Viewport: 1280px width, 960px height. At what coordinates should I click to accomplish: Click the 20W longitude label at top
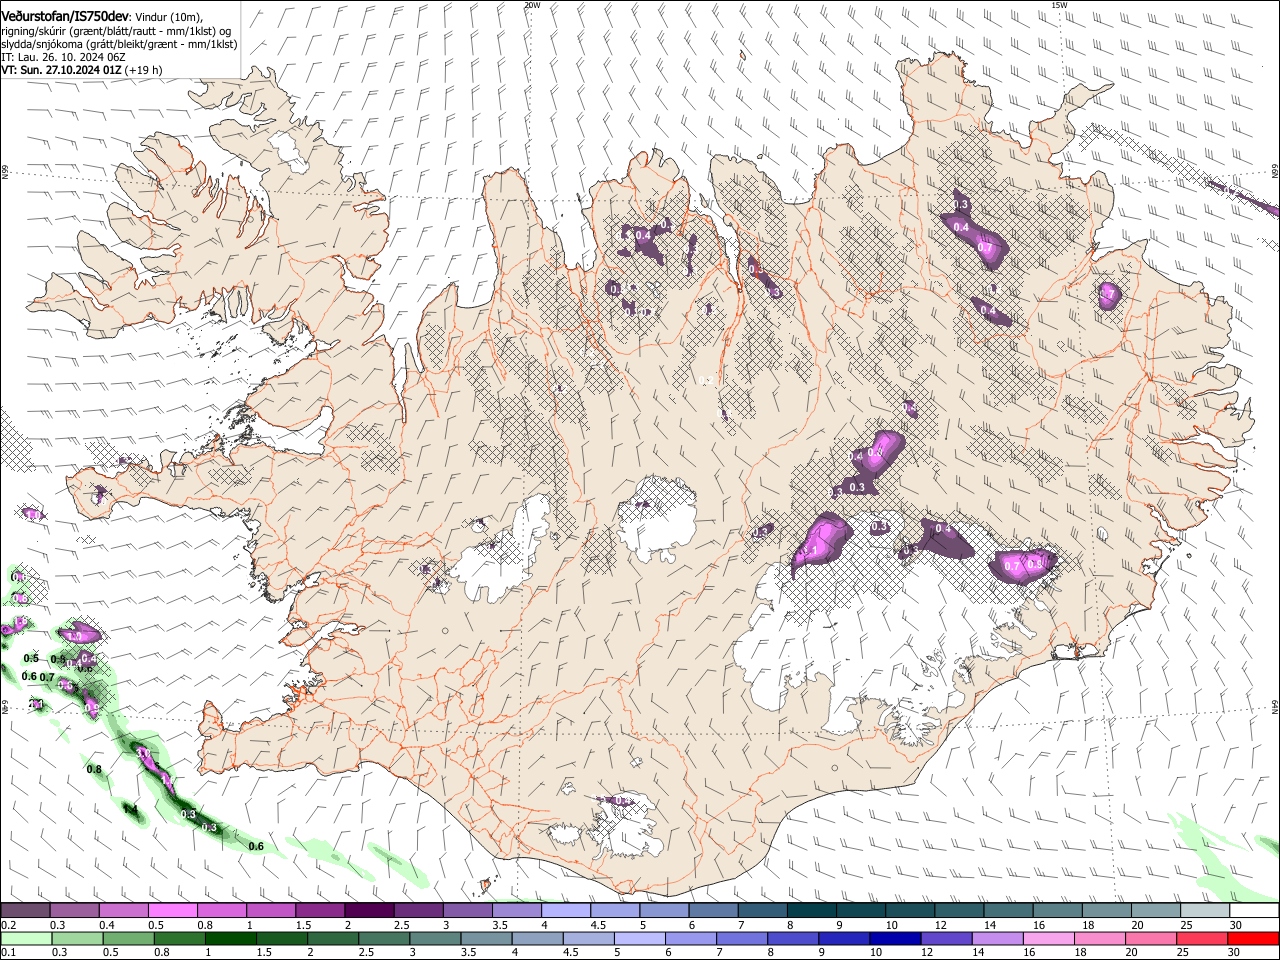[x=532, y=5]
